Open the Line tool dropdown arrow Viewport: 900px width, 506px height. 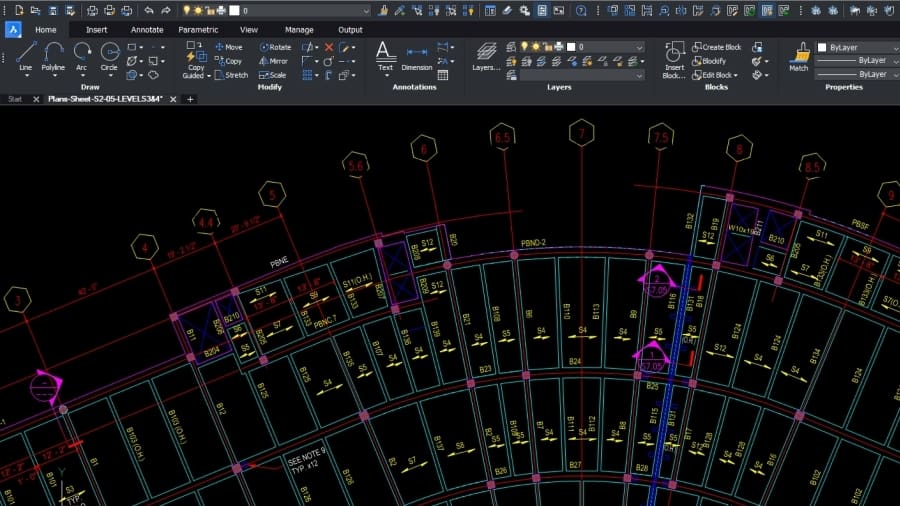[x=26, y=75]
